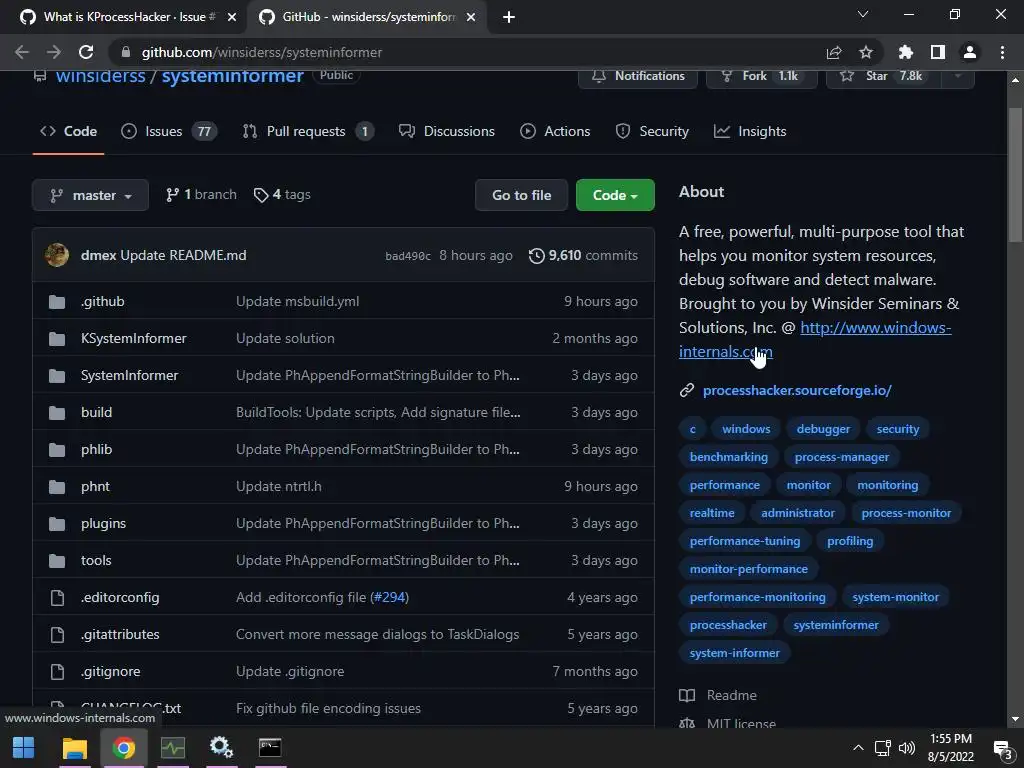Click the Notifications button
The width and height of the screenshot is (1024, 768).
(638, 76)
